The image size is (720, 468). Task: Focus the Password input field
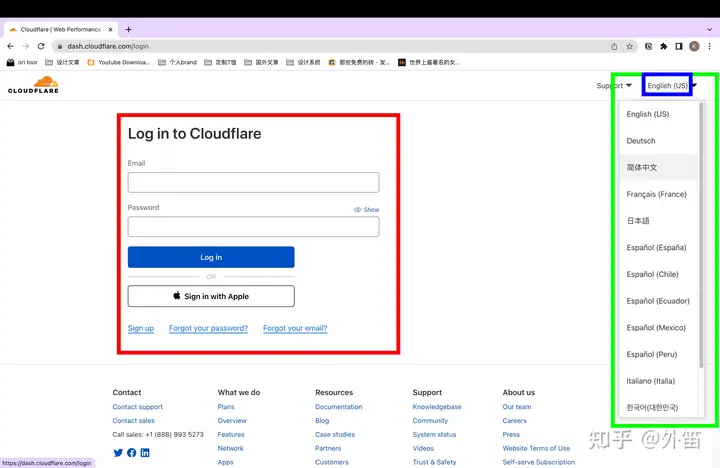(253, 226)
